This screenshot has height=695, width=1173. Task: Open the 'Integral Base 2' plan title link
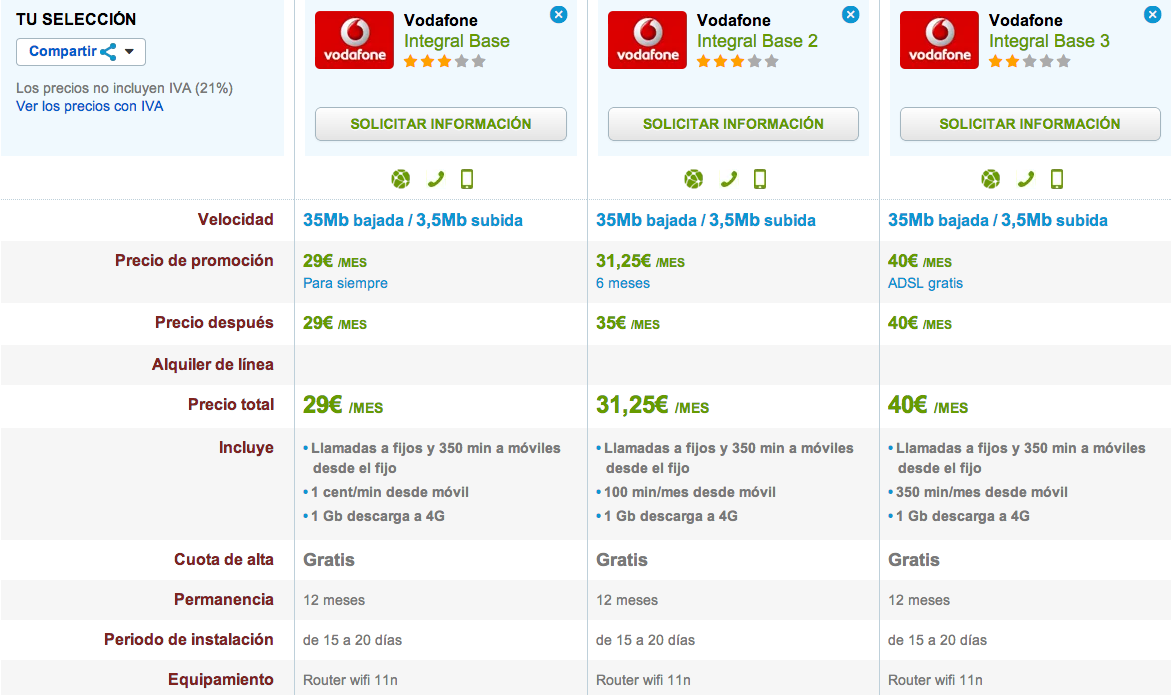[x=757, y=41]
